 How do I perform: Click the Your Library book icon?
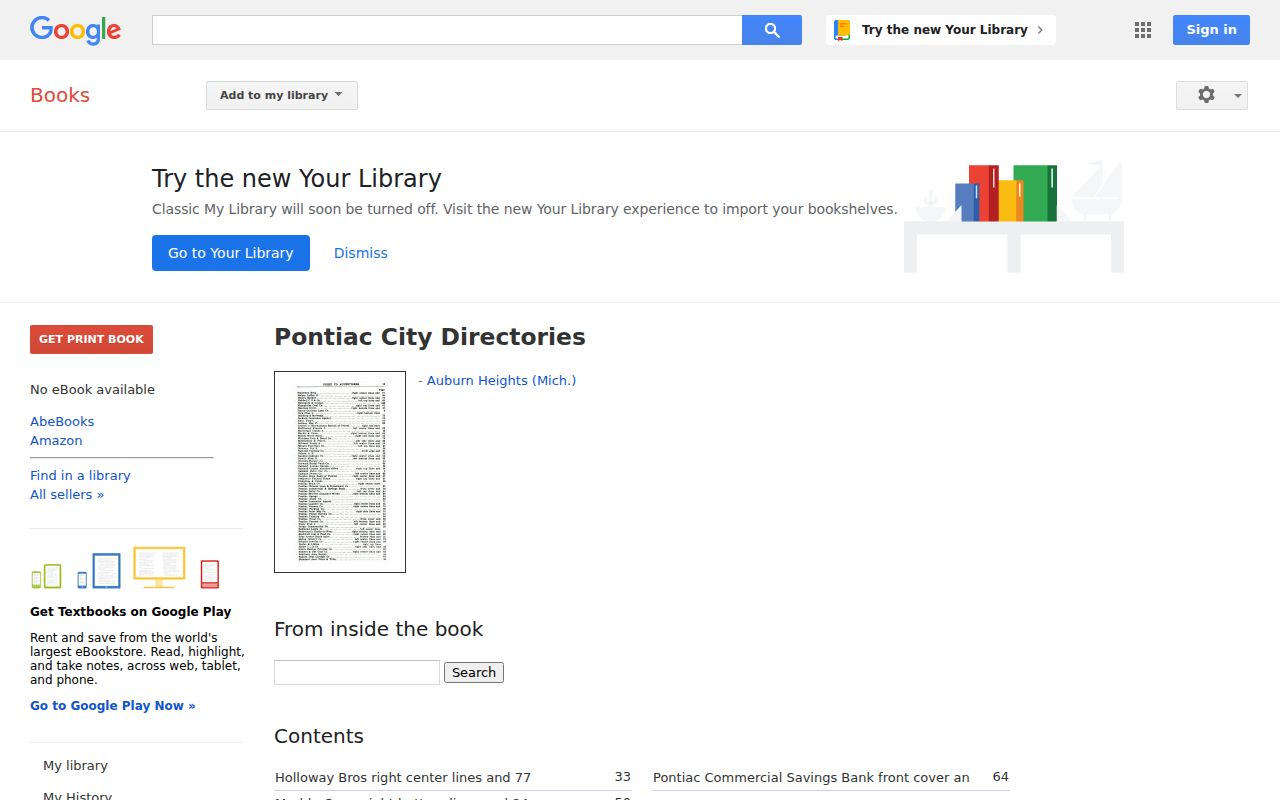pyautogui.click(x=842, y=30)
